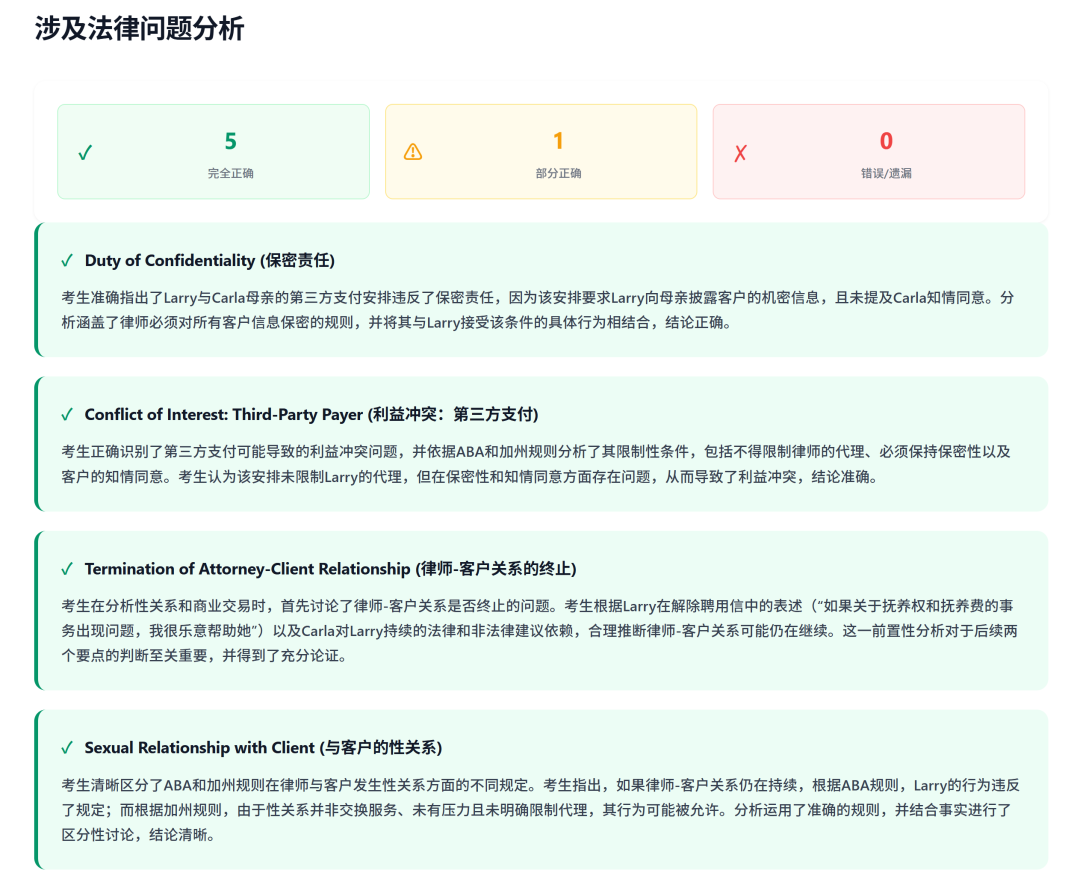Click the checkmark beside Sexual Relationship with Client
The image size is (1080, 876).
(67, 748)
